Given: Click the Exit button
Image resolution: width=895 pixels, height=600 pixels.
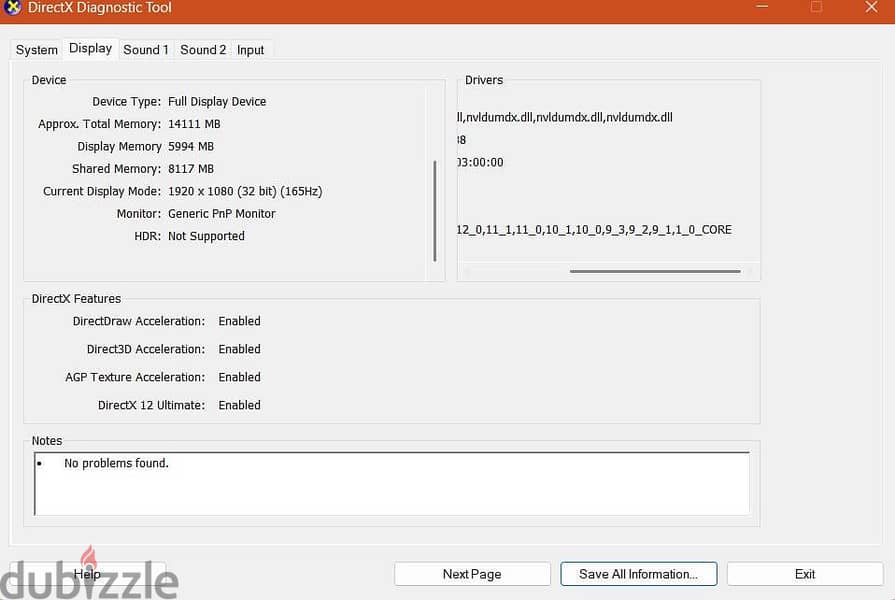Looking at the screenshot, I should click(805, 574).
